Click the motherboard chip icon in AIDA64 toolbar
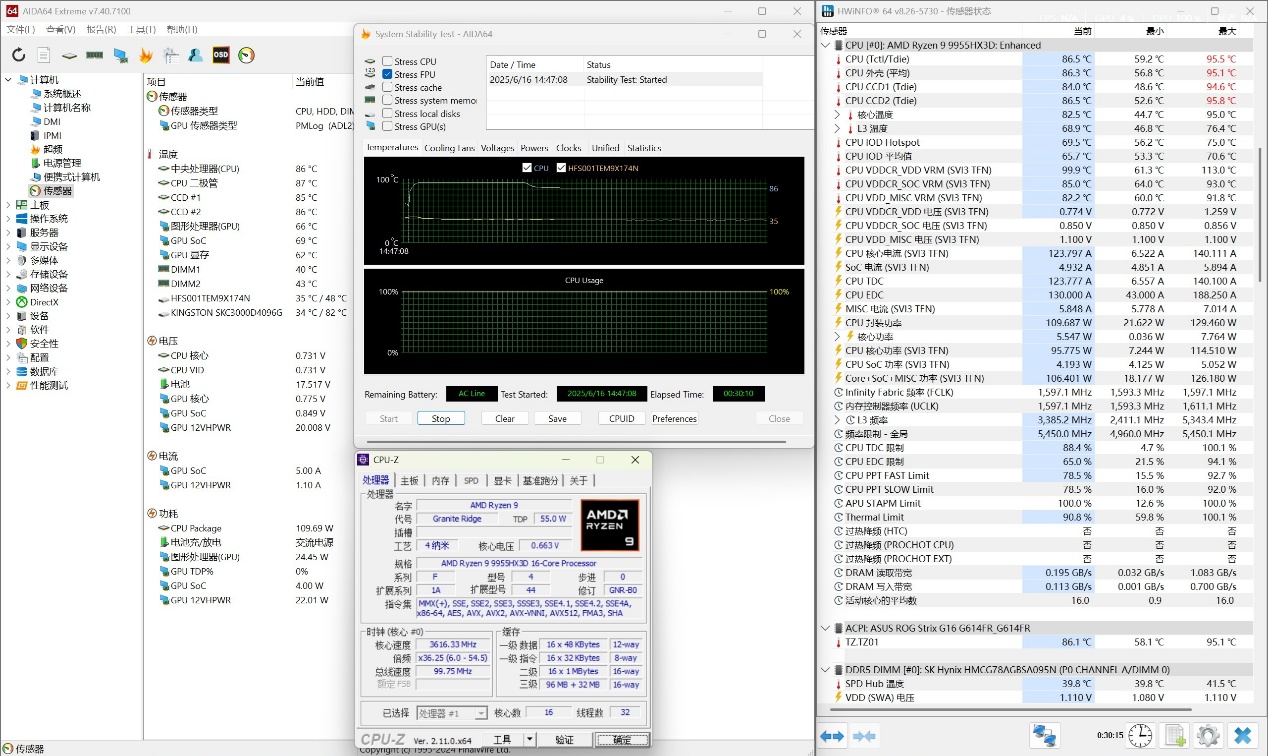This screenshot has height=756, width=1268. point(69,55)
